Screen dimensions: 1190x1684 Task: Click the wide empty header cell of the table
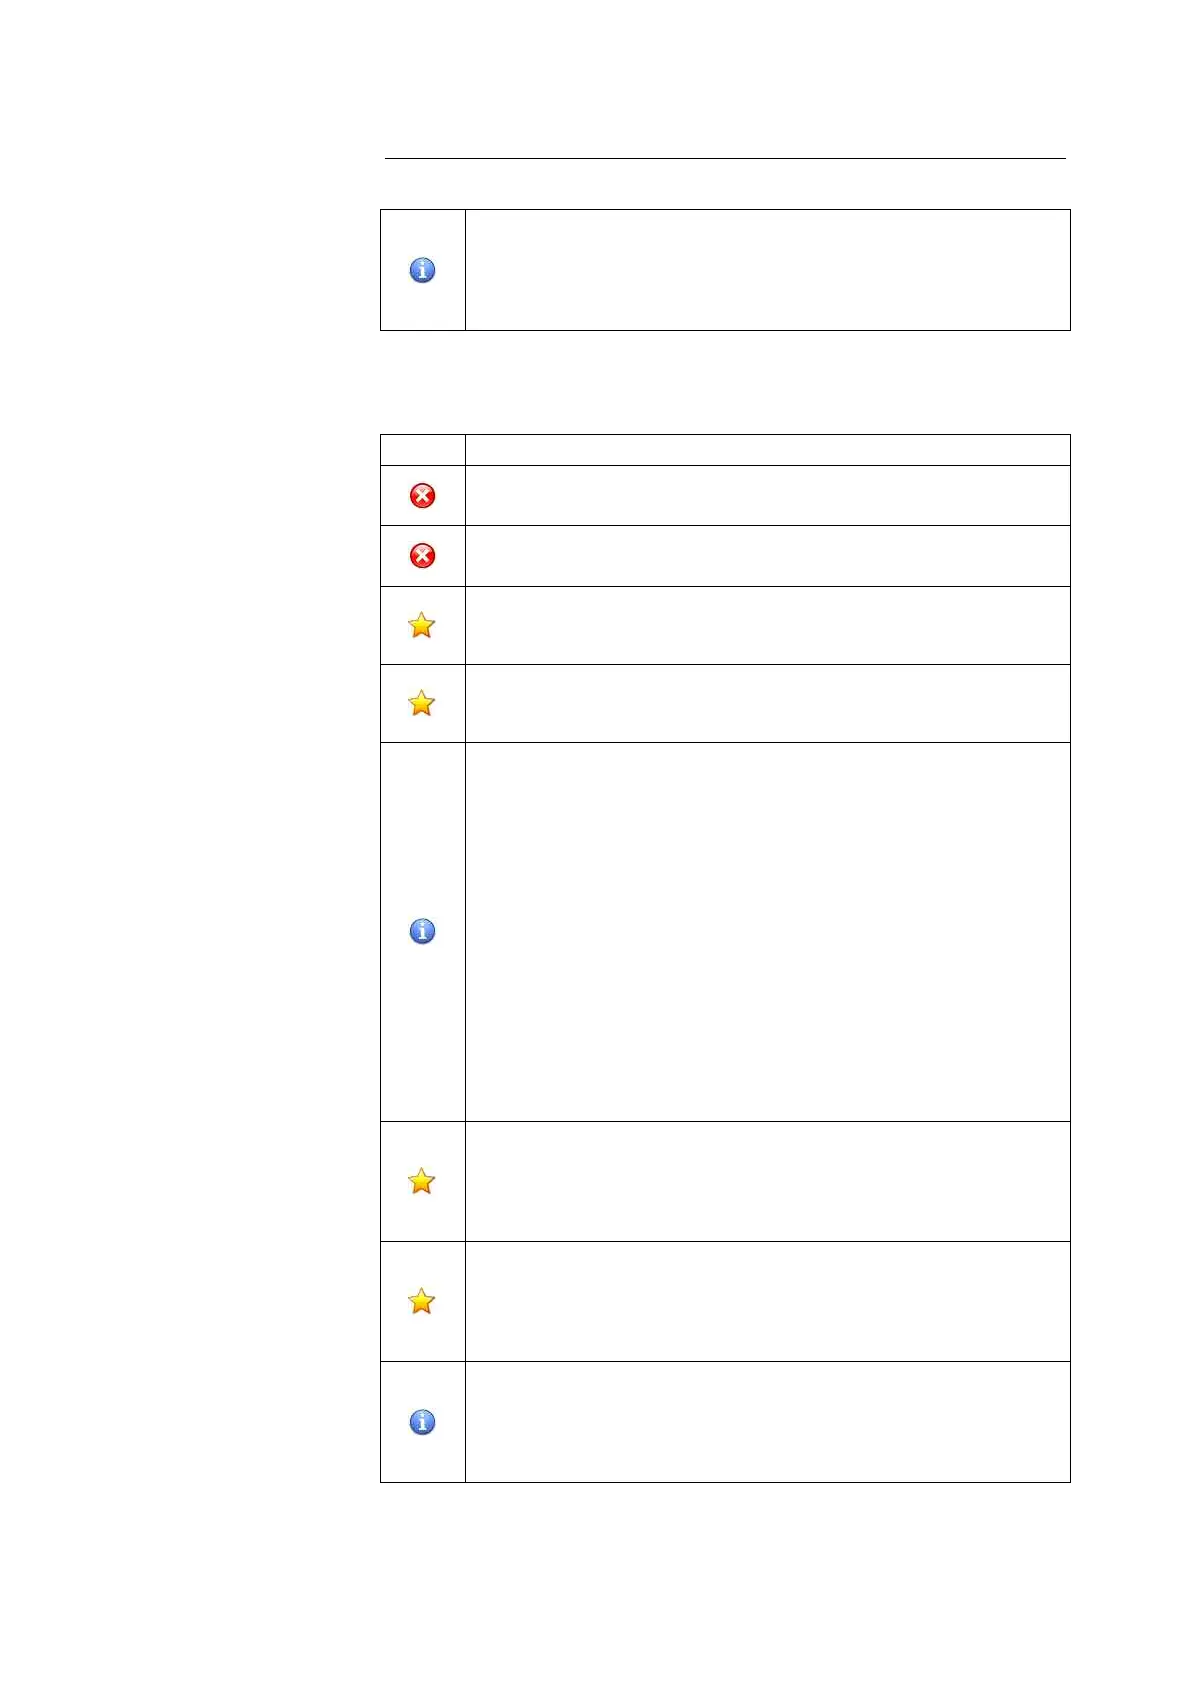767,450
